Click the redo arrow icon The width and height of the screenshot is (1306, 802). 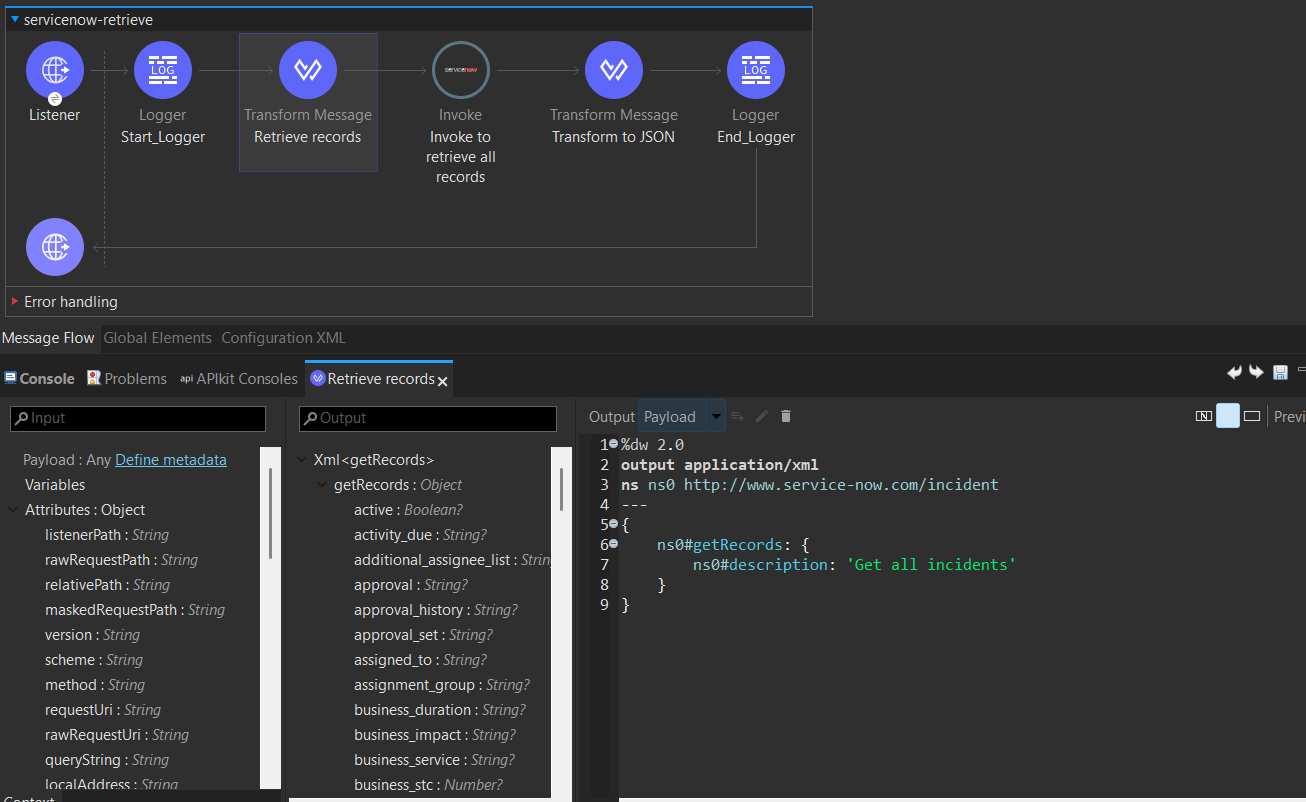click(1257, 372)
